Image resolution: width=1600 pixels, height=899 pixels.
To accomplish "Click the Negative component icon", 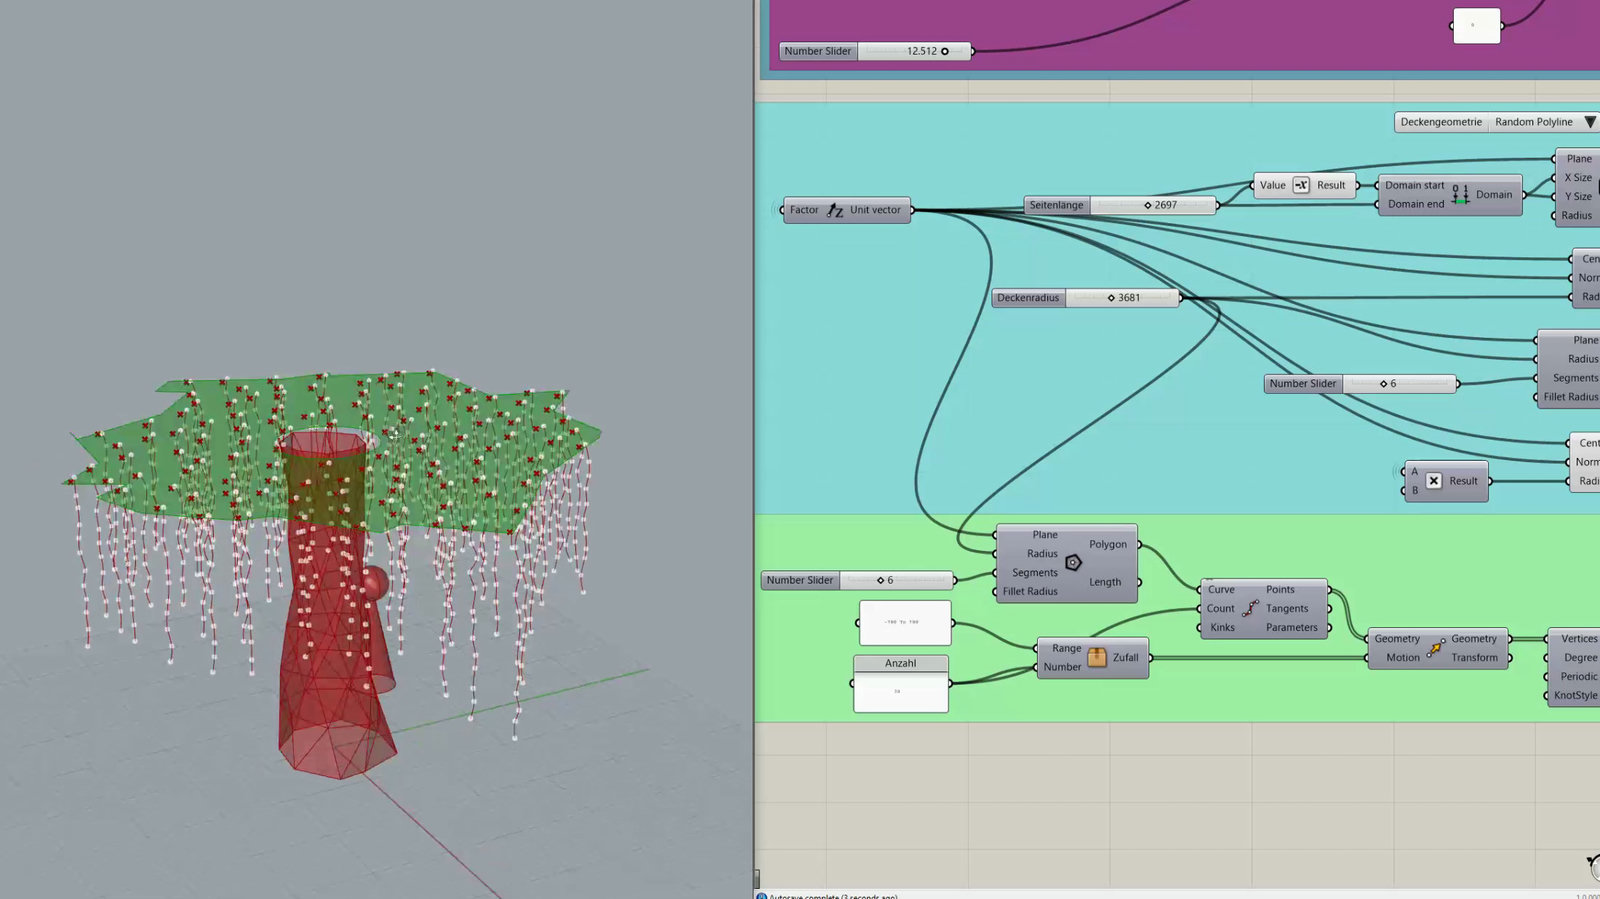I will (1301, 185).
